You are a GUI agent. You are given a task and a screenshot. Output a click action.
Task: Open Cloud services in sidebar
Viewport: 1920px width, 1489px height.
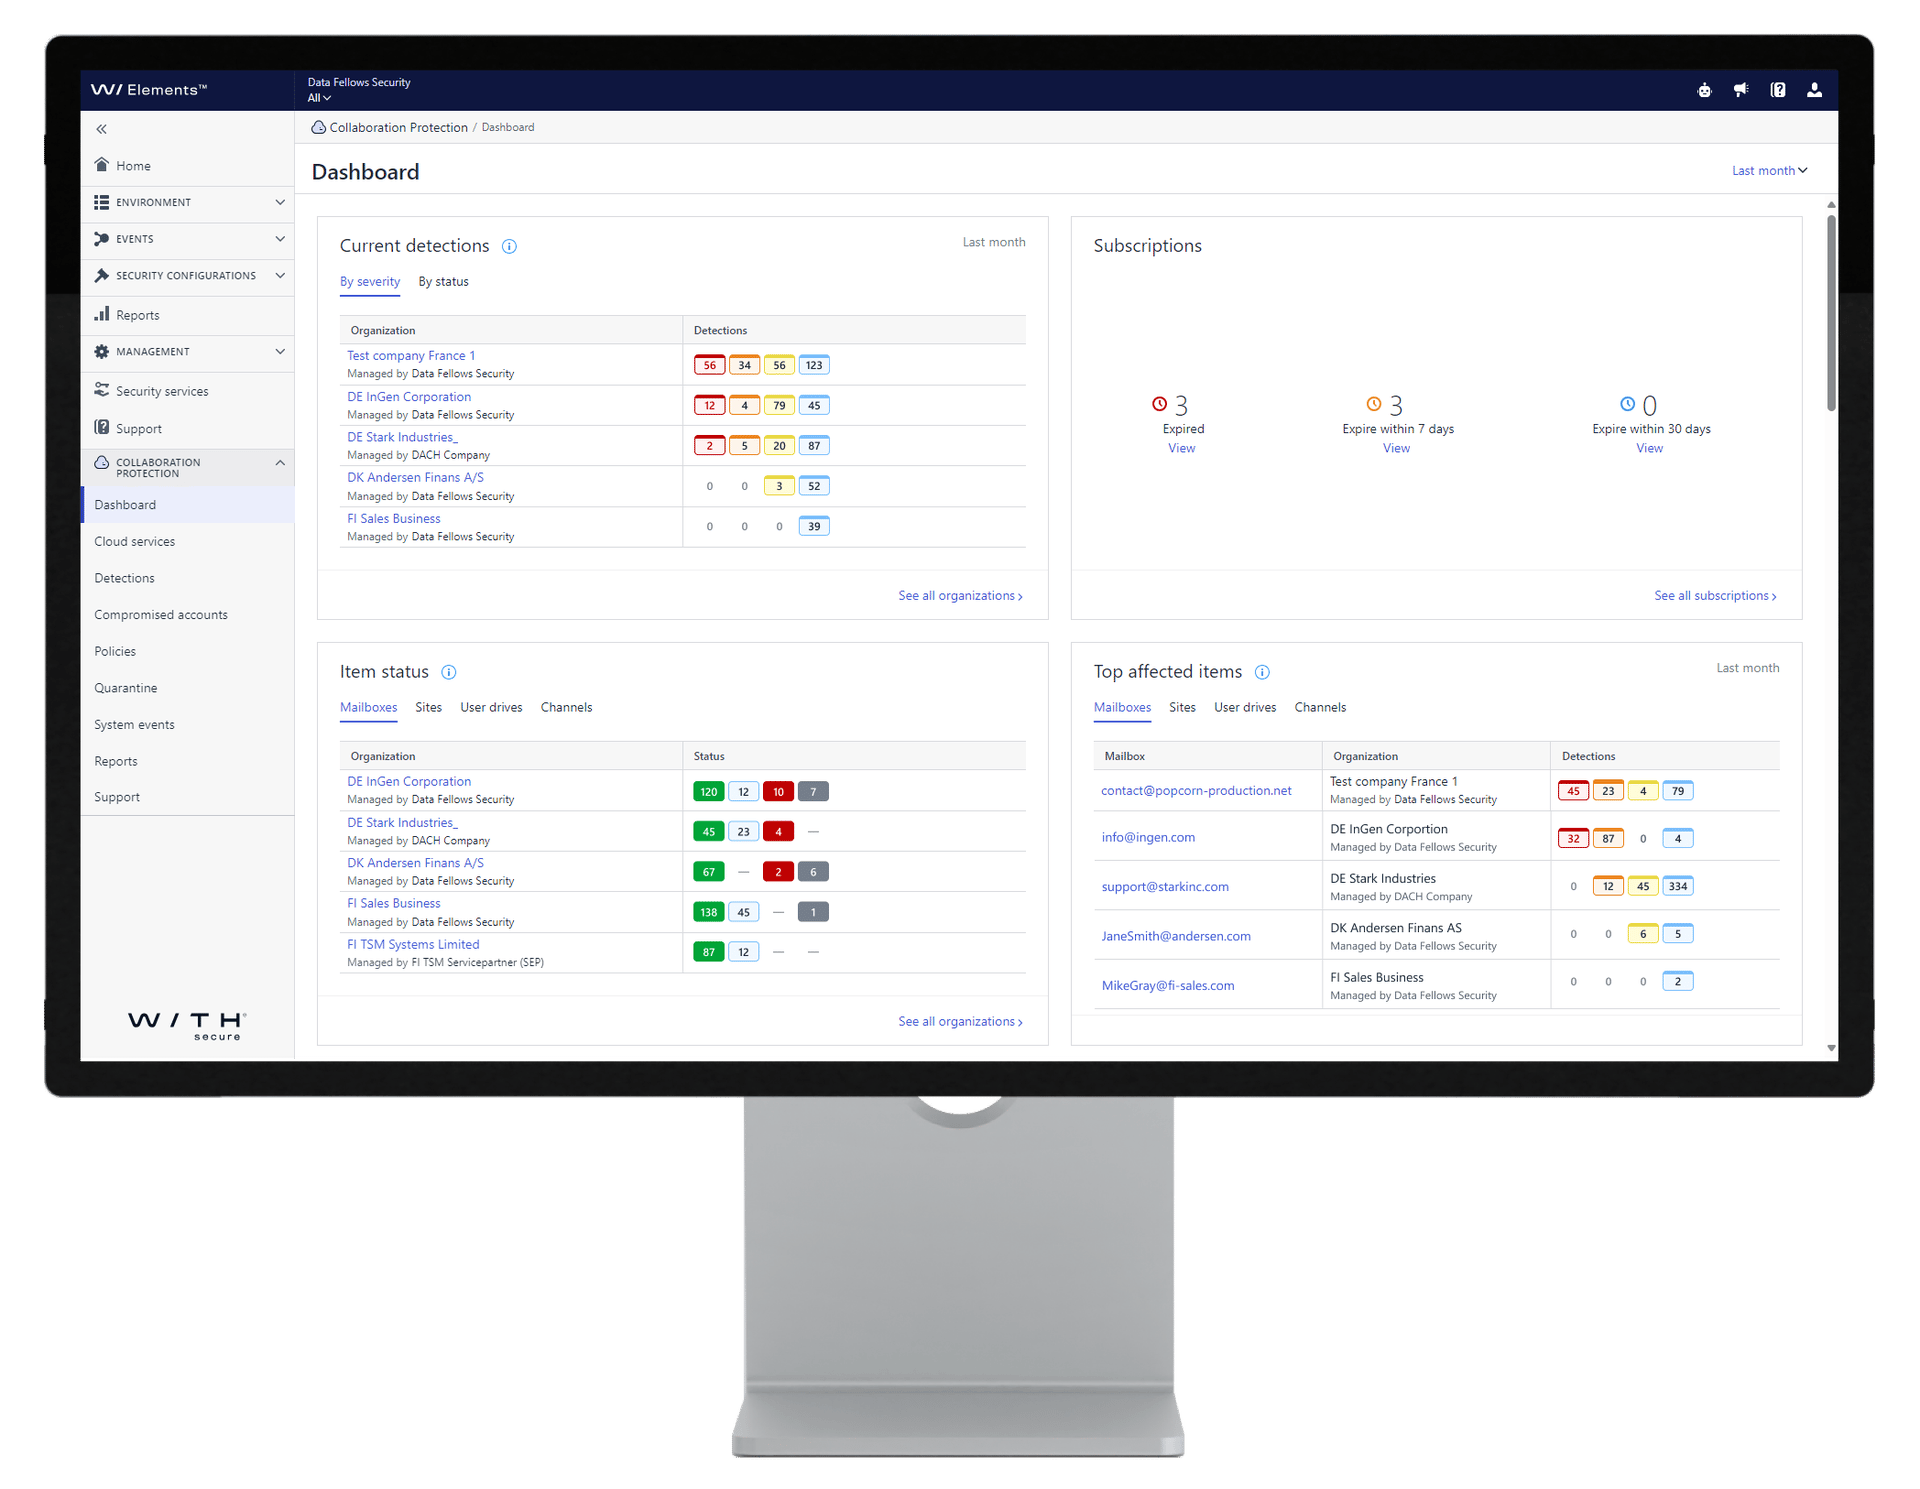click(x=135, y=542)
